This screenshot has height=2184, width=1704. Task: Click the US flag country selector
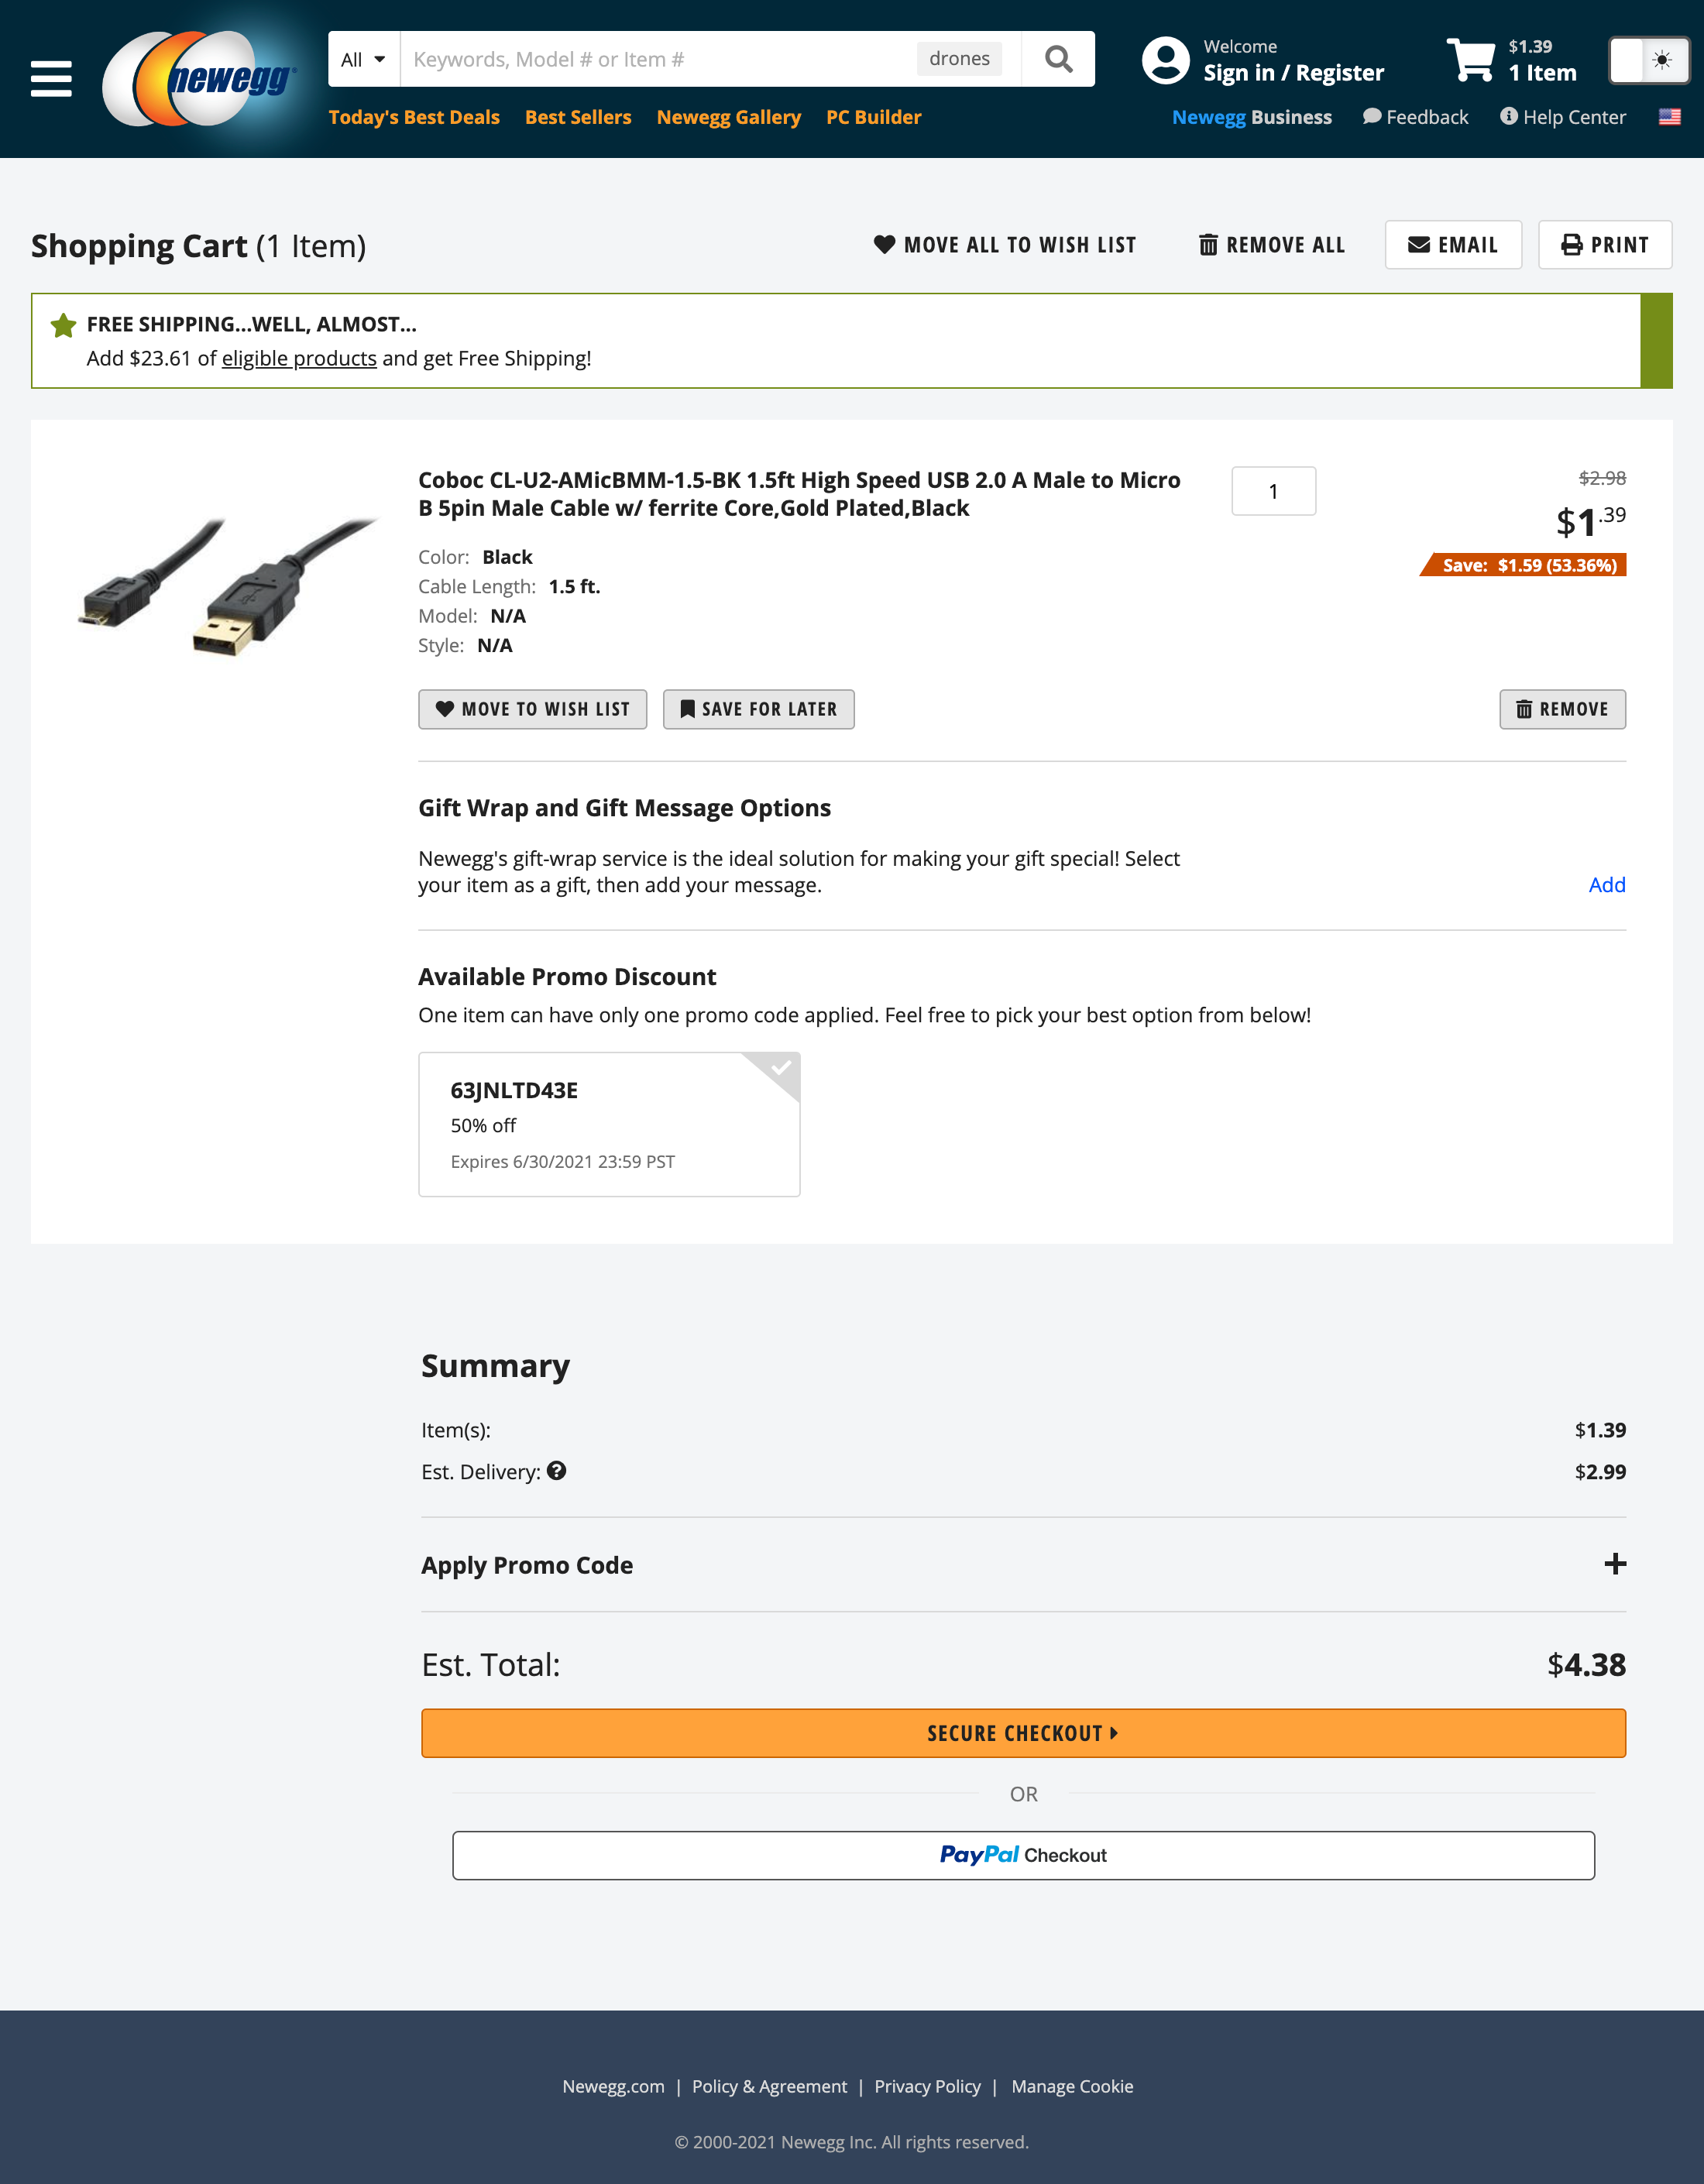tap(1668, 117)
